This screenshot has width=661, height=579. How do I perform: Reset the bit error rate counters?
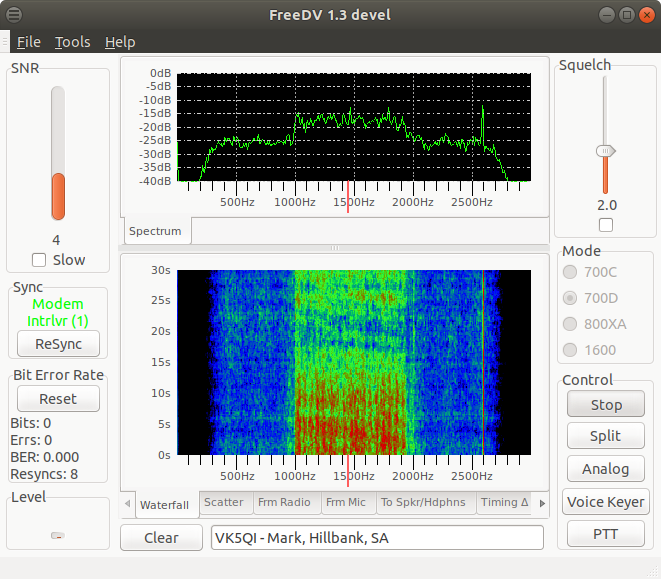click(58, 399)
